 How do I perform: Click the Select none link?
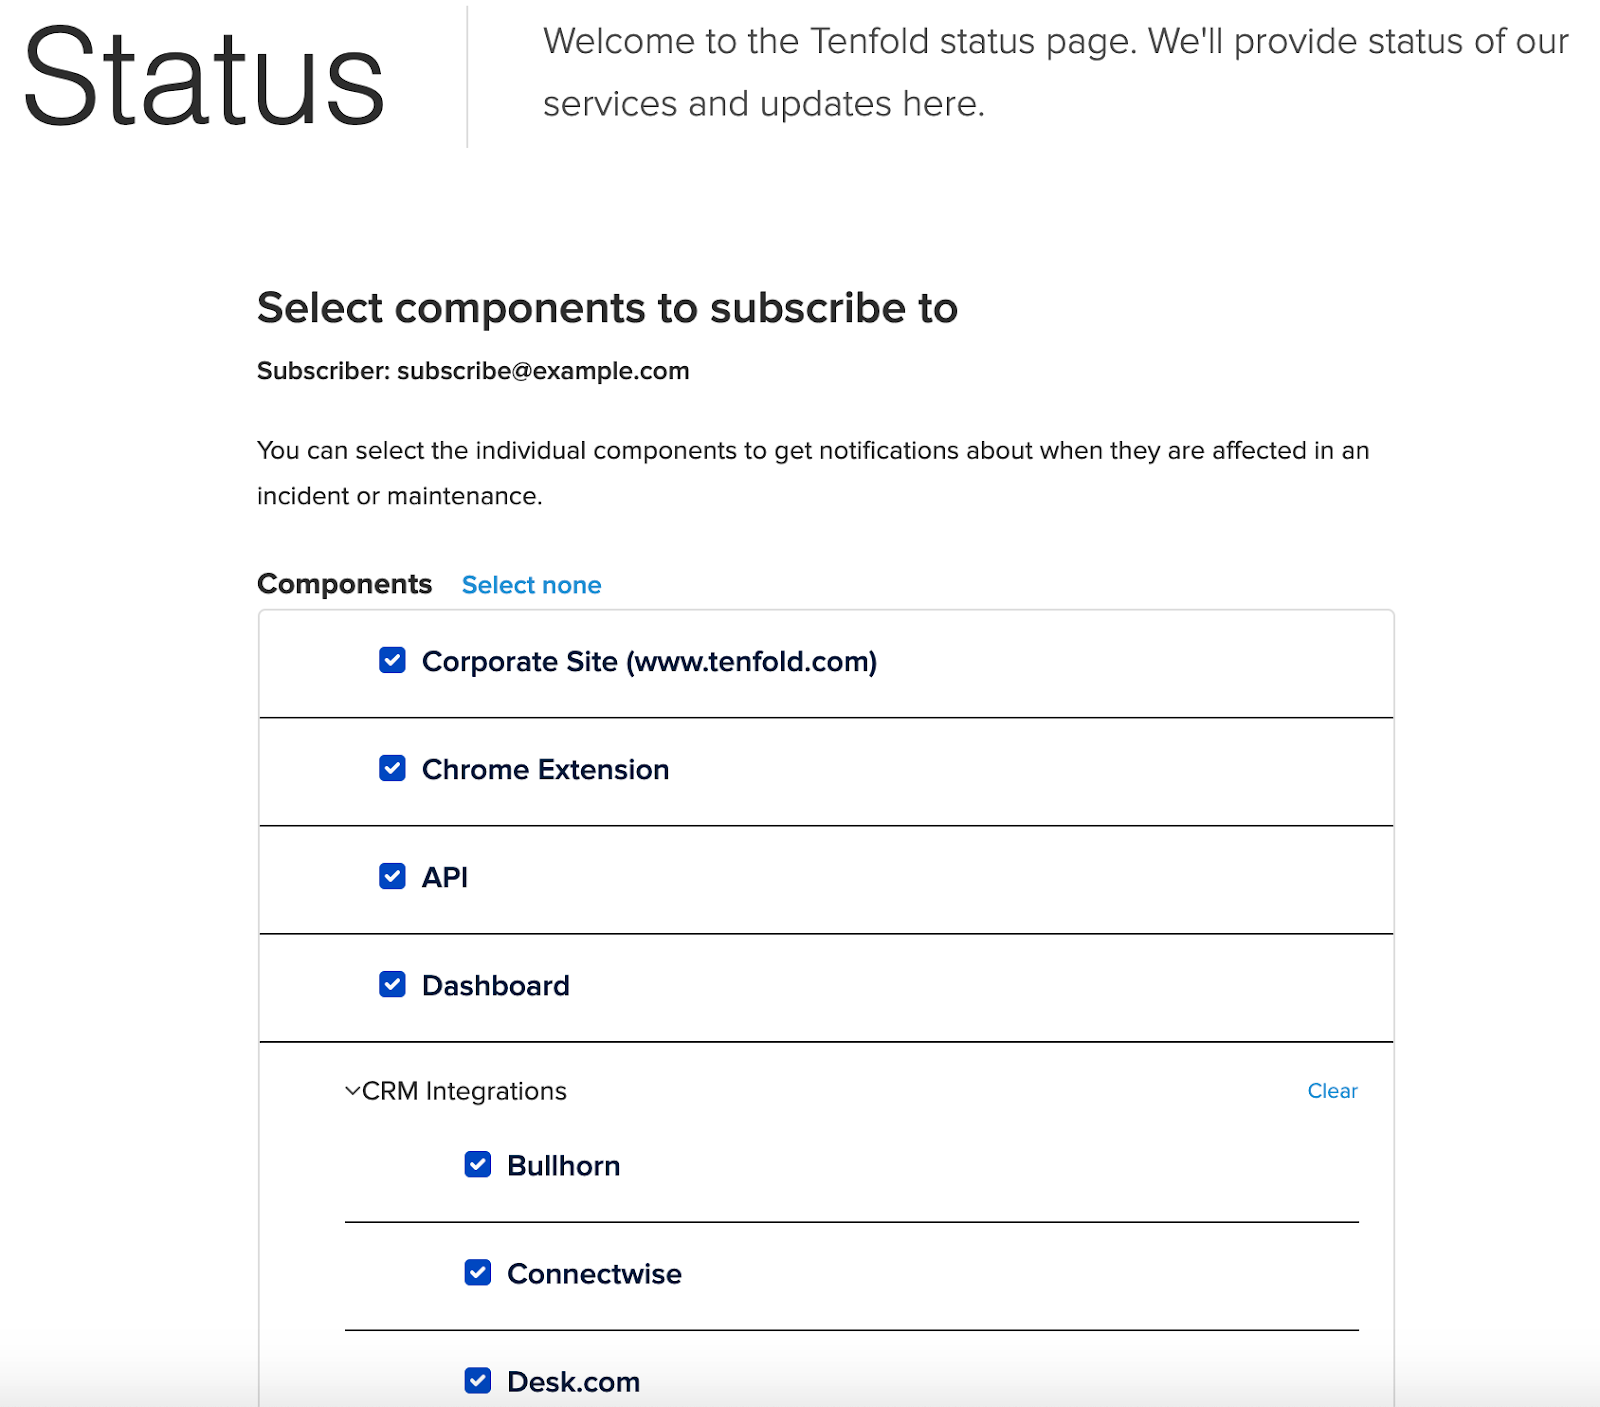[531, 584]
